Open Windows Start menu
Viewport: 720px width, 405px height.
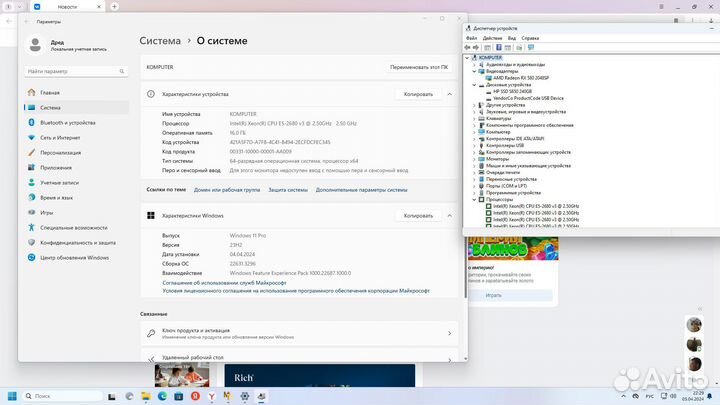click(x=12, y=396)
